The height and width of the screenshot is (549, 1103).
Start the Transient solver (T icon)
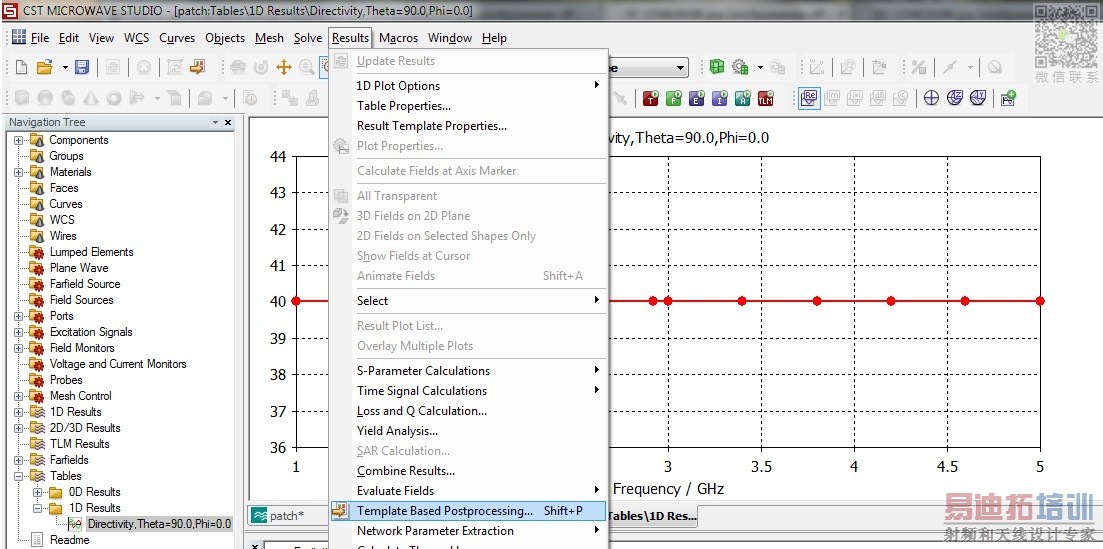[x=651, y=99]
